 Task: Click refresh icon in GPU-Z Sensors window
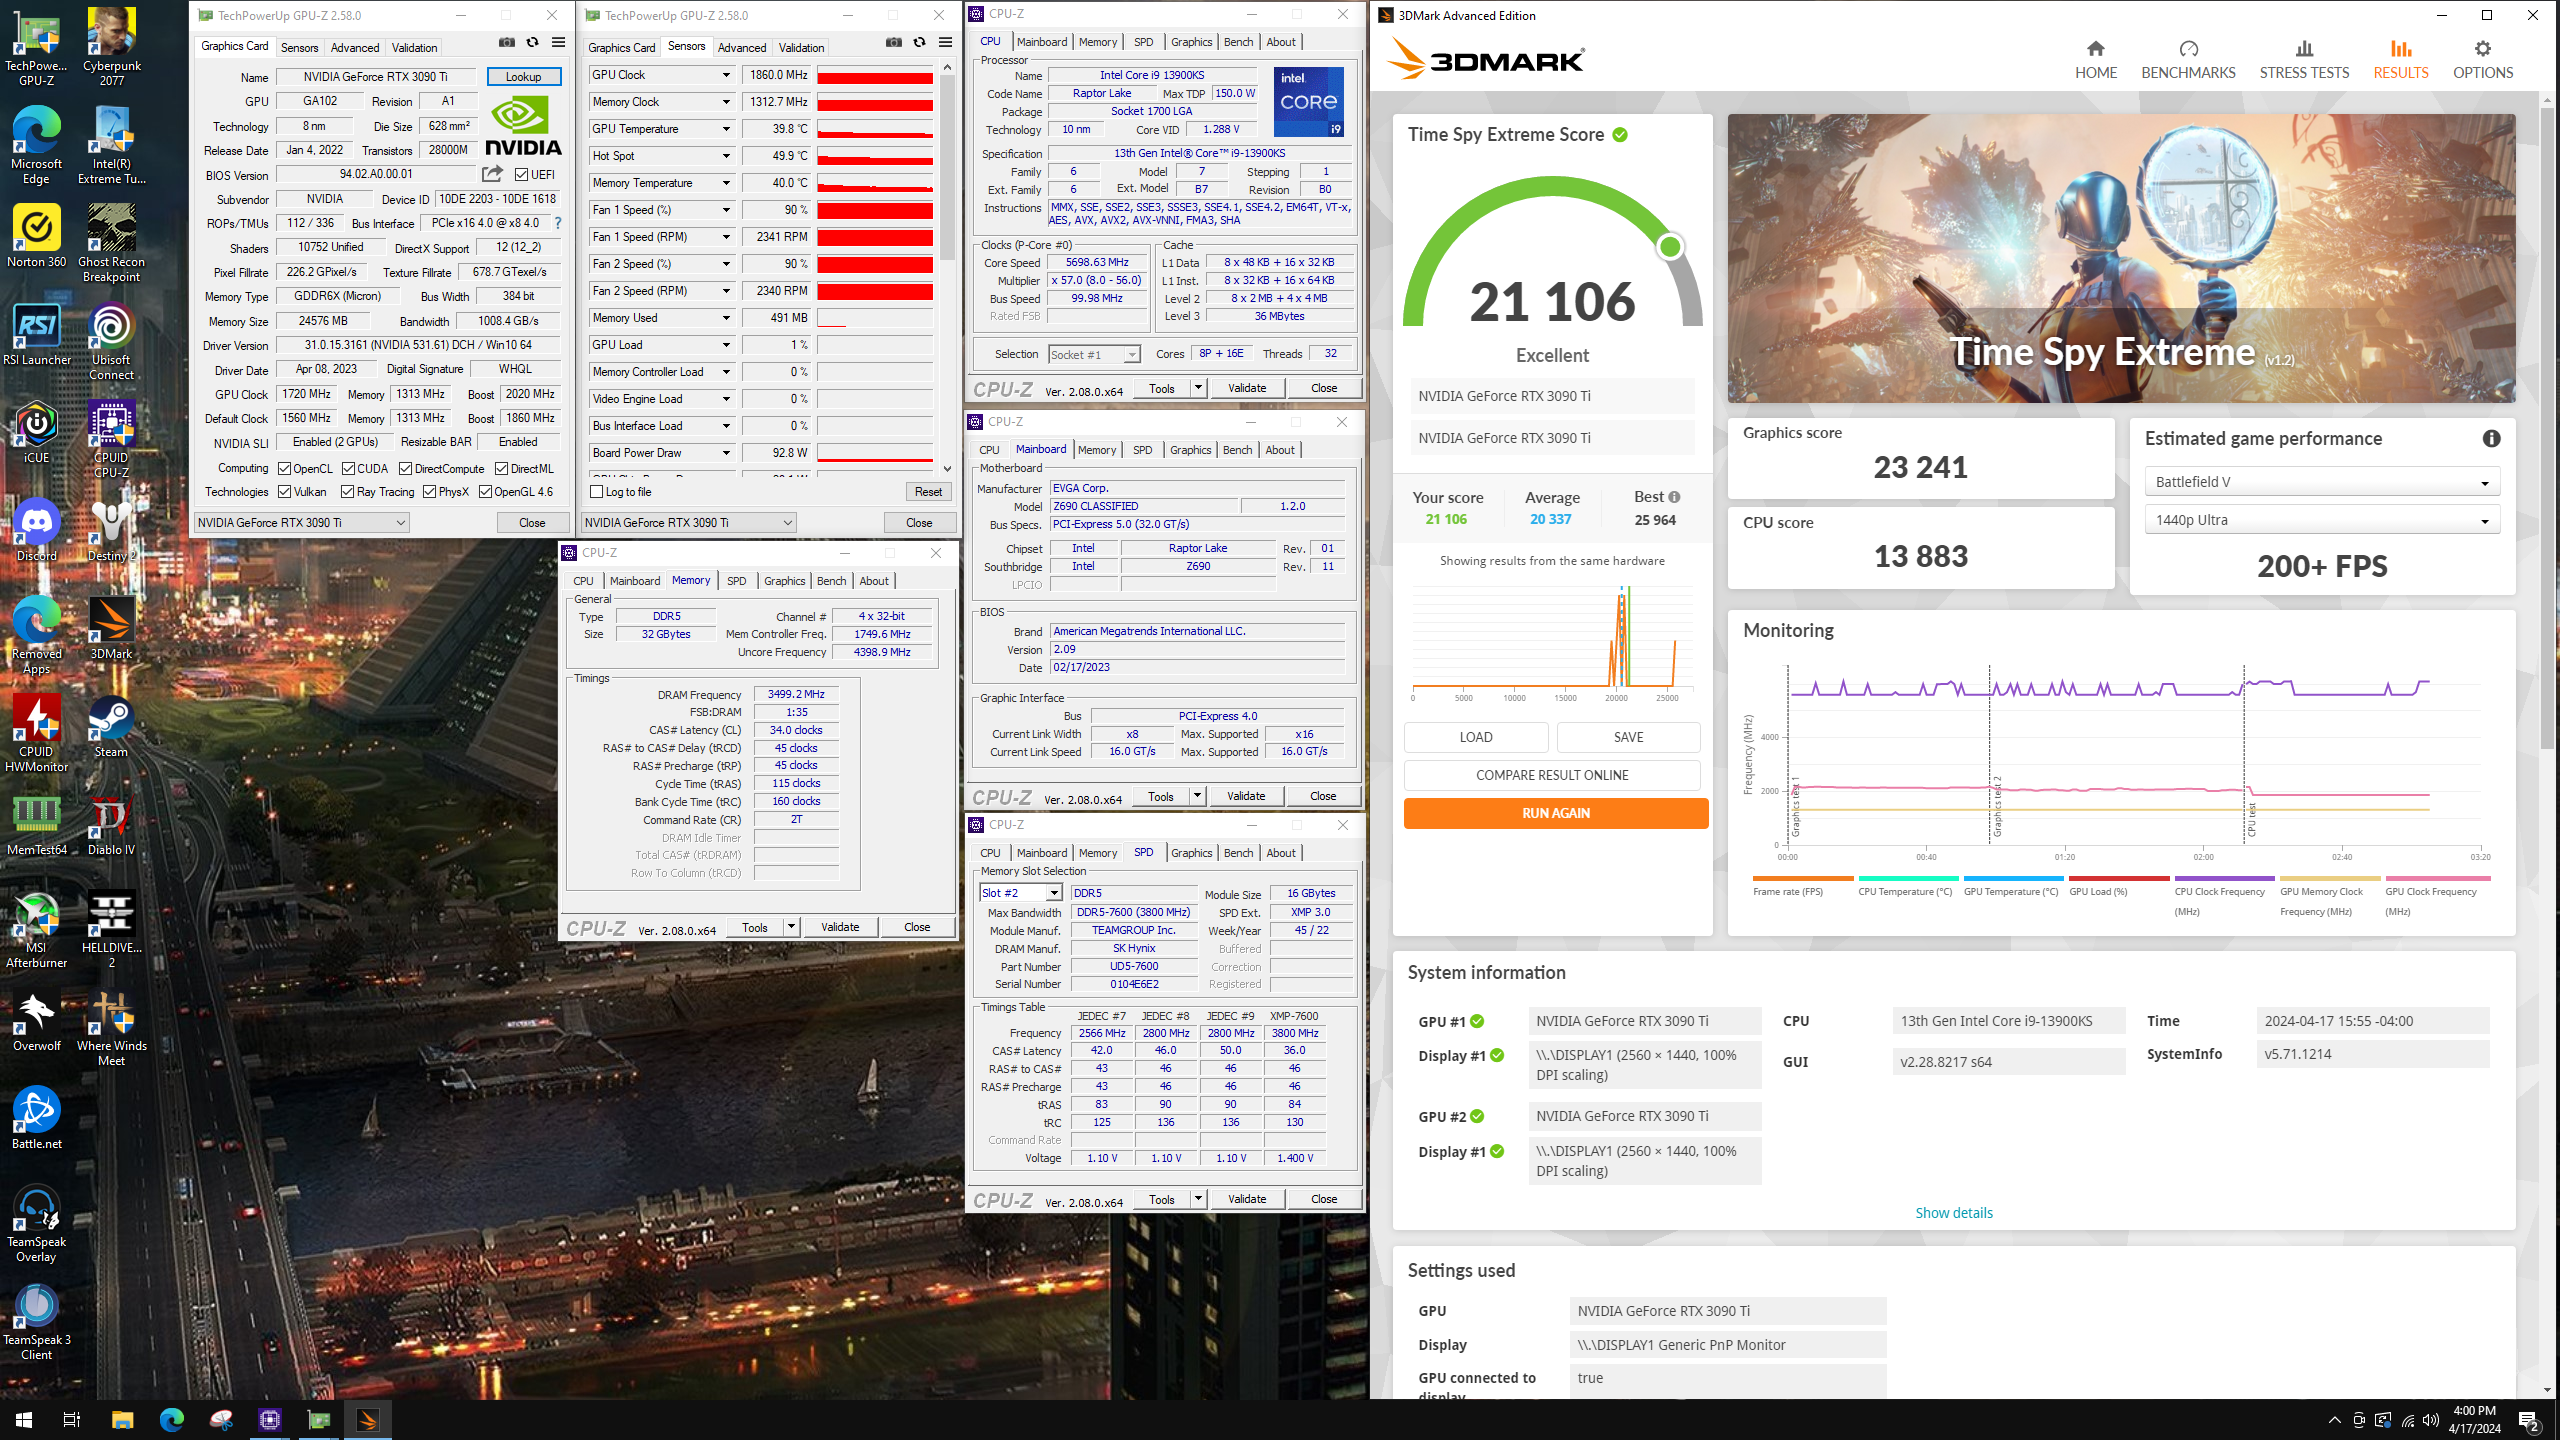tap(919, 43)
